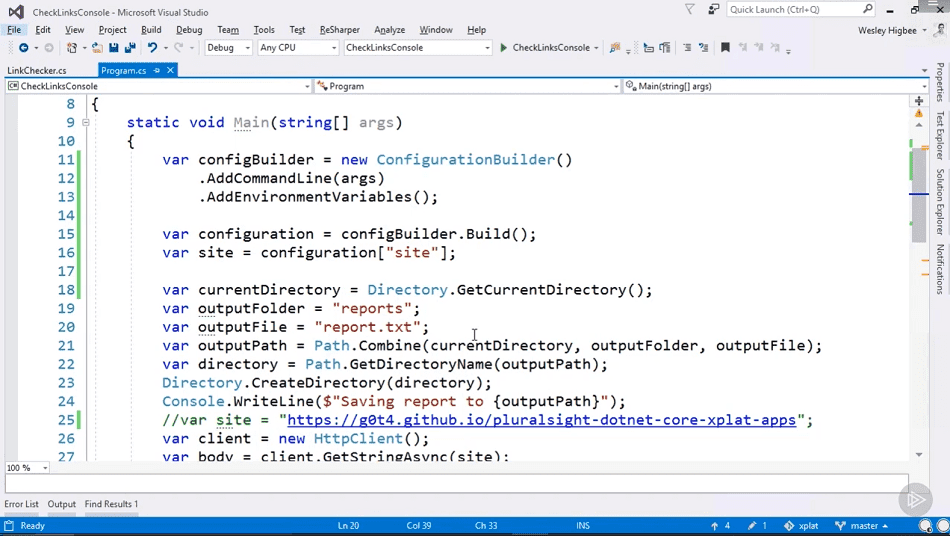Image resolution: width=950 pixels, height=536 pixels.
Task: Click the Previous Bookmark icon
Action: coord(743,48)
